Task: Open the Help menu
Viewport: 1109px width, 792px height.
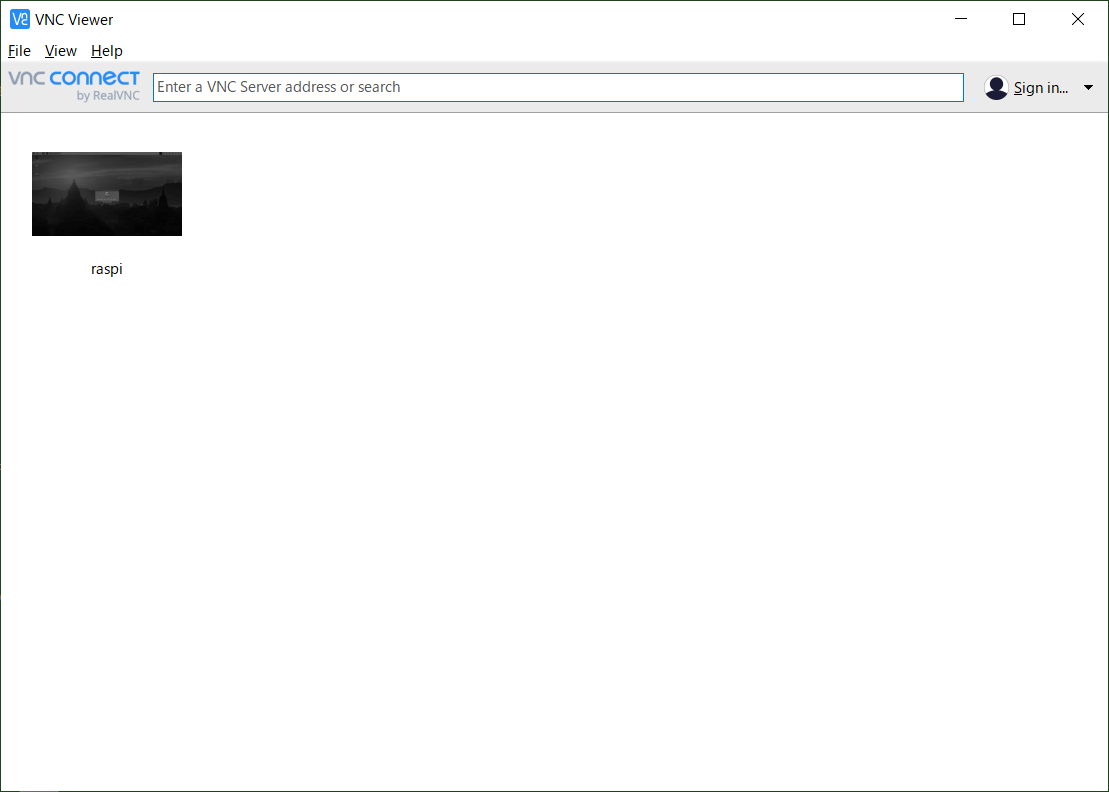Action: tap(107, 51)
